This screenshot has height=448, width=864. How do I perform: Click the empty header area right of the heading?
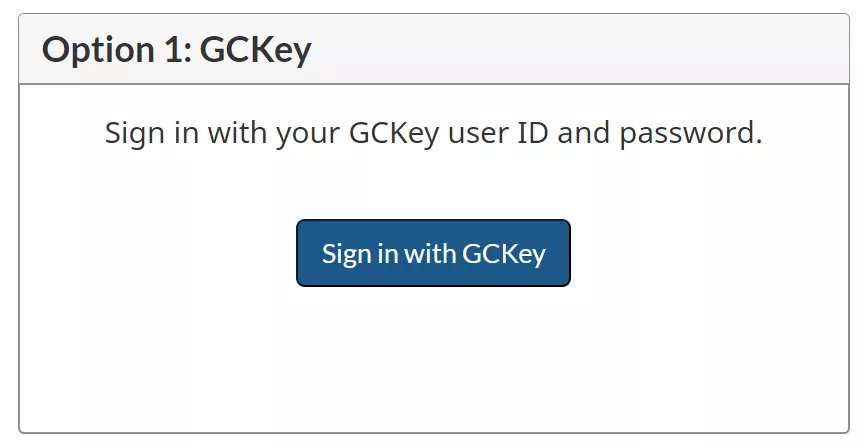pos(650,50)
